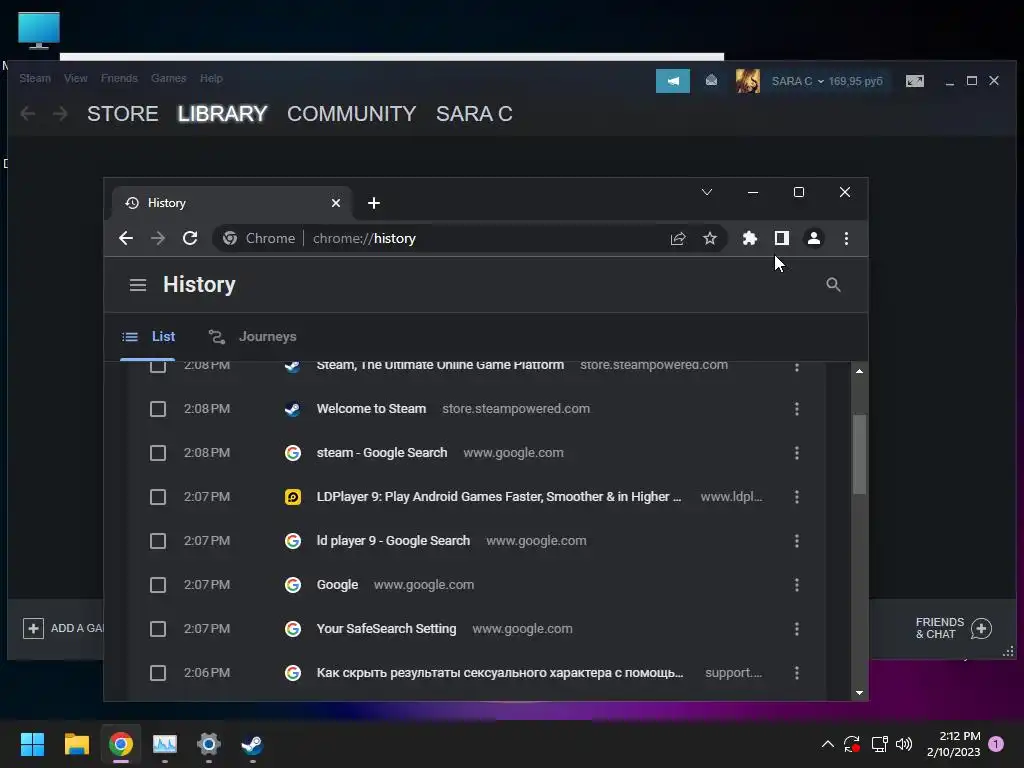Switch to the List tab in History
The image size is (1024, 768).
pos(148,336)
